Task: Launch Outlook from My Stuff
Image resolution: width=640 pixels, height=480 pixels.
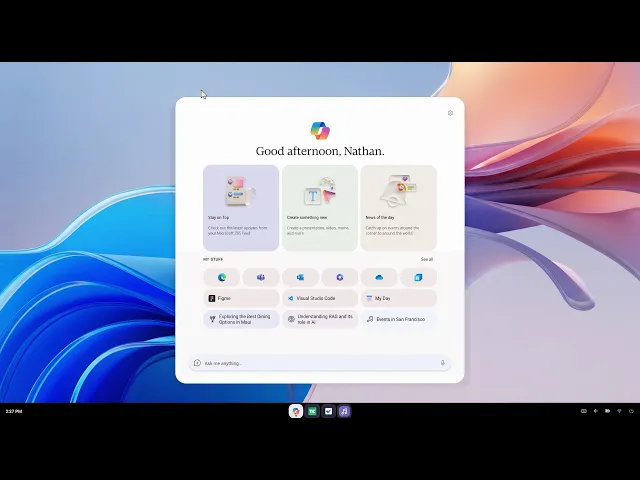Action: tap(300, 278)
